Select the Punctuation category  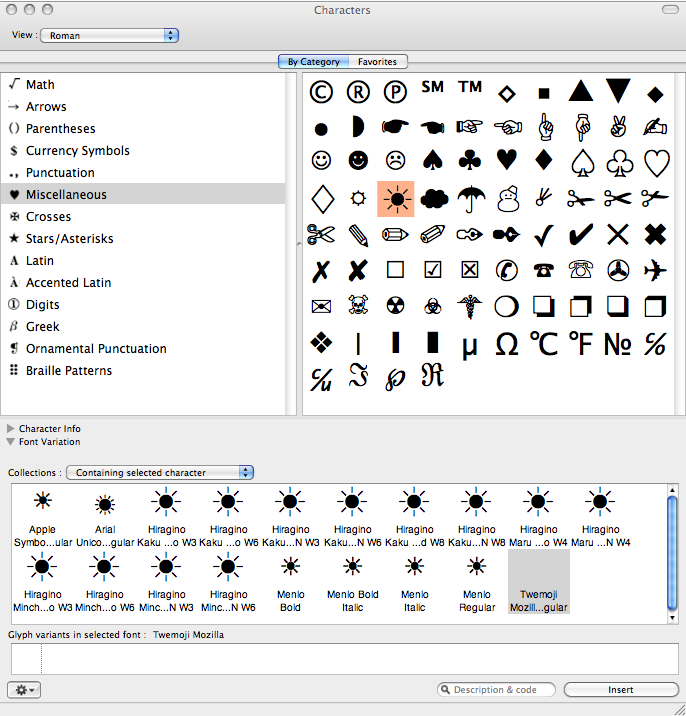tap(143, 173)
